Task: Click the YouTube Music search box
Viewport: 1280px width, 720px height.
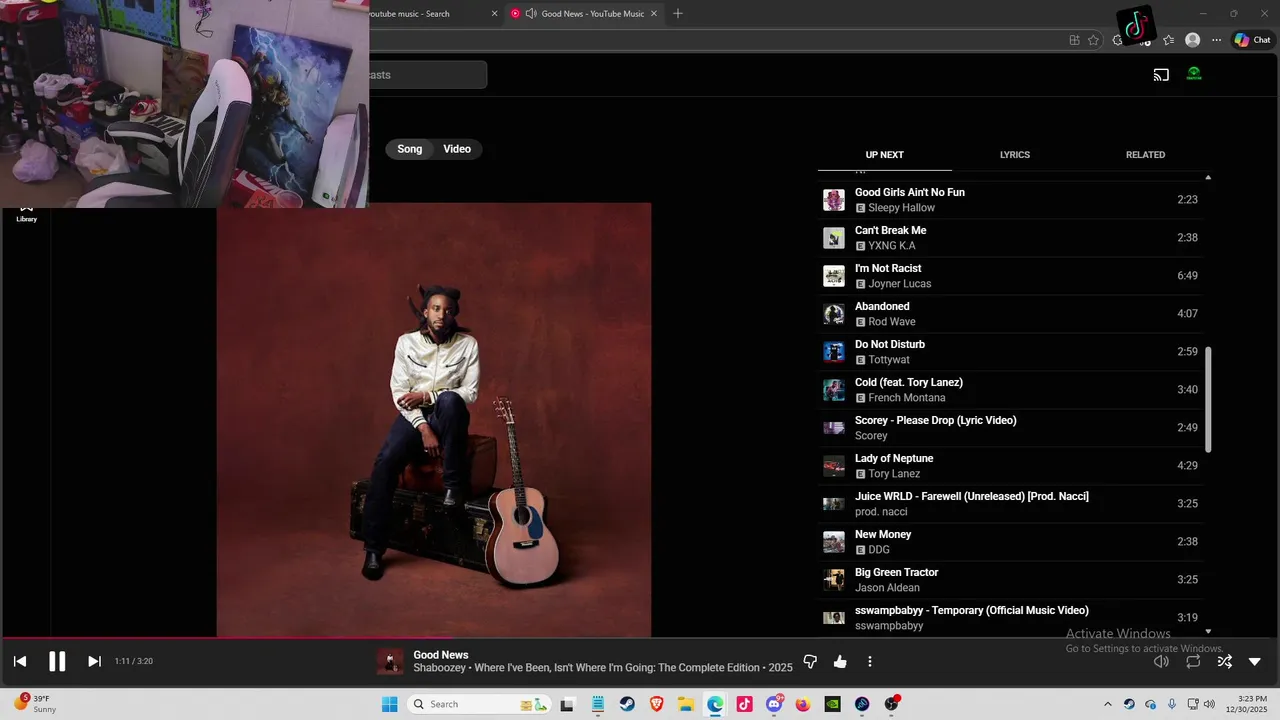Action: 428,75
